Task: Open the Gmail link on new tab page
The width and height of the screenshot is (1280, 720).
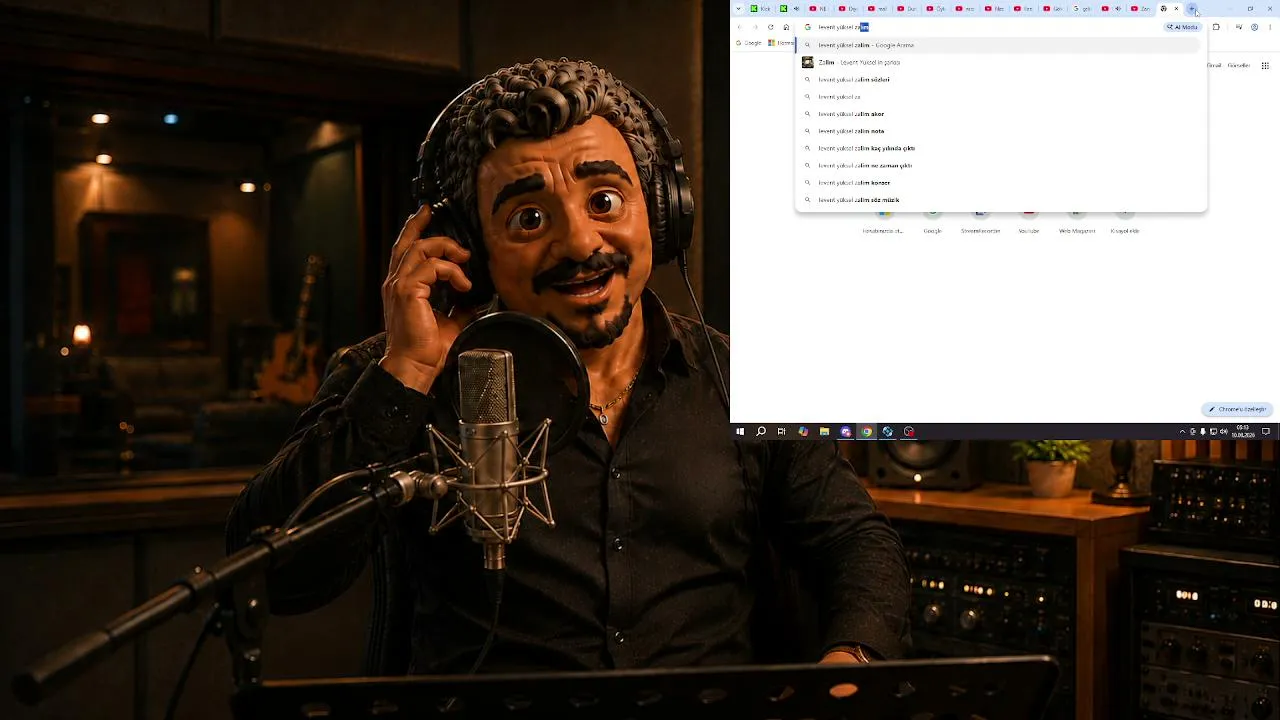Action: [1215, 65]
